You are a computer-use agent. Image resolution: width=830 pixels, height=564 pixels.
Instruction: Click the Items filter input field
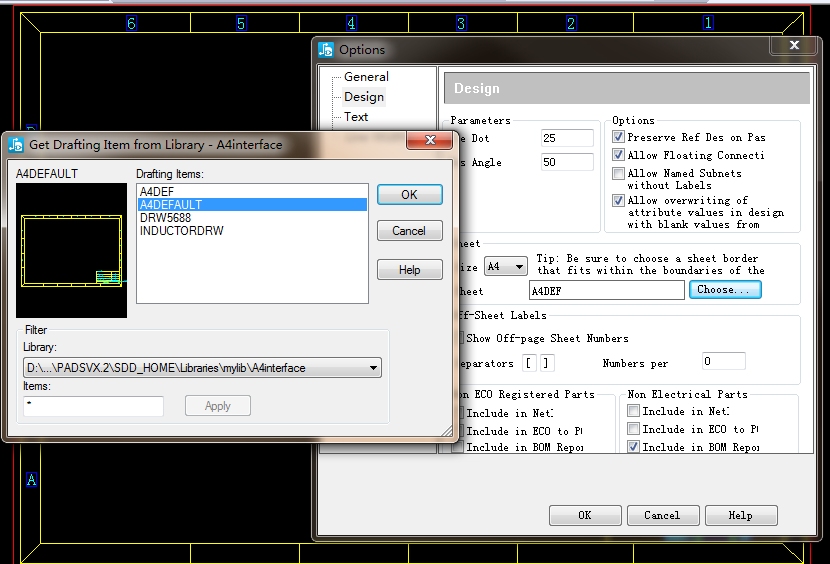click(93, 406)
